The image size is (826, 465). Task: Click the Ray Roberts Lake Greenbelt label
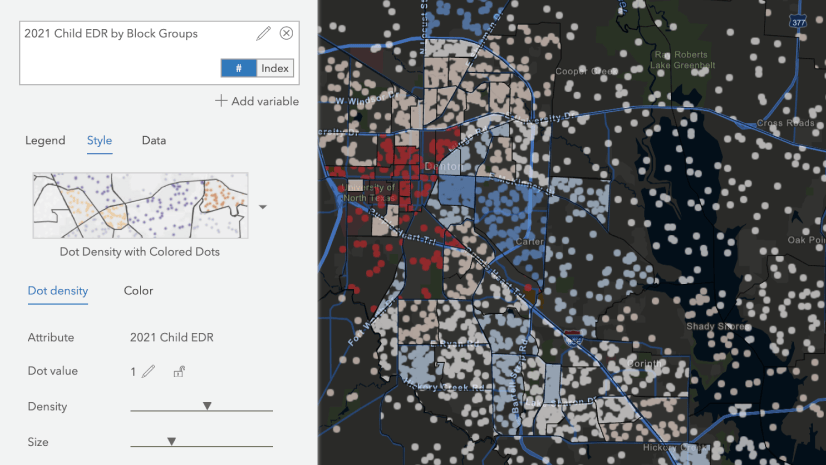point(682,60)
